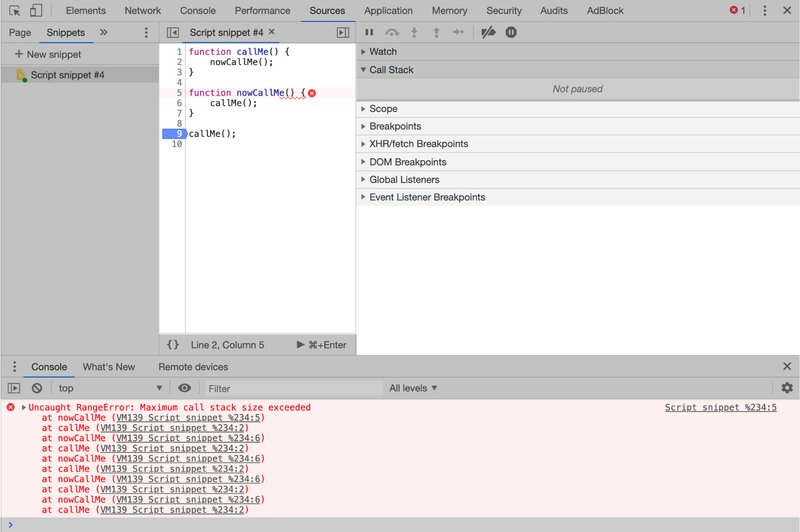Toggle the device toolbar icon

36,10
